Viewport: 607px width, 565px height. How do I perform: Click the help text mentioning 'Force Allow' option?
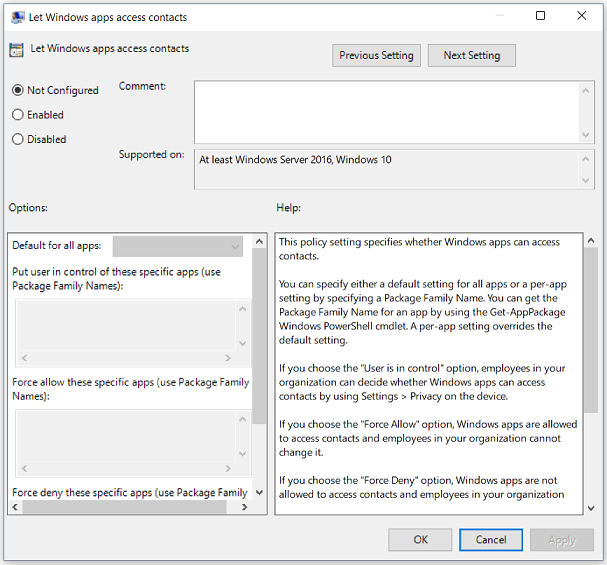[x=428, y=438]
